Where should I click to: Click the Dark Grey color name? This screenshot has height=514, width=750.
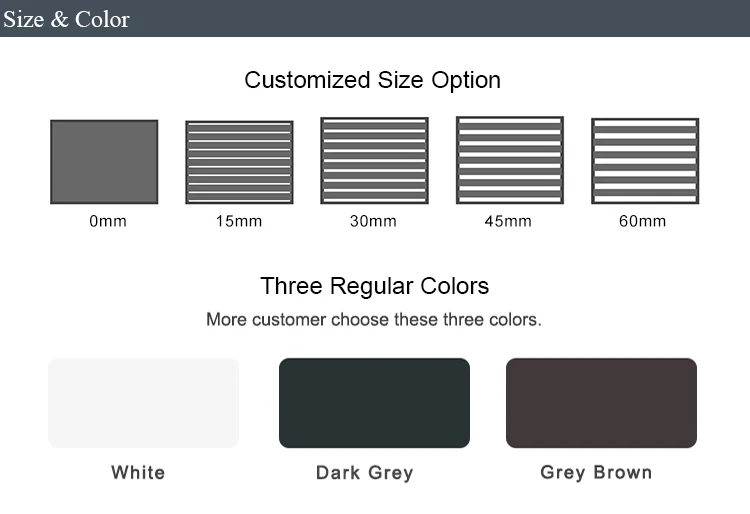click(364, 472)
